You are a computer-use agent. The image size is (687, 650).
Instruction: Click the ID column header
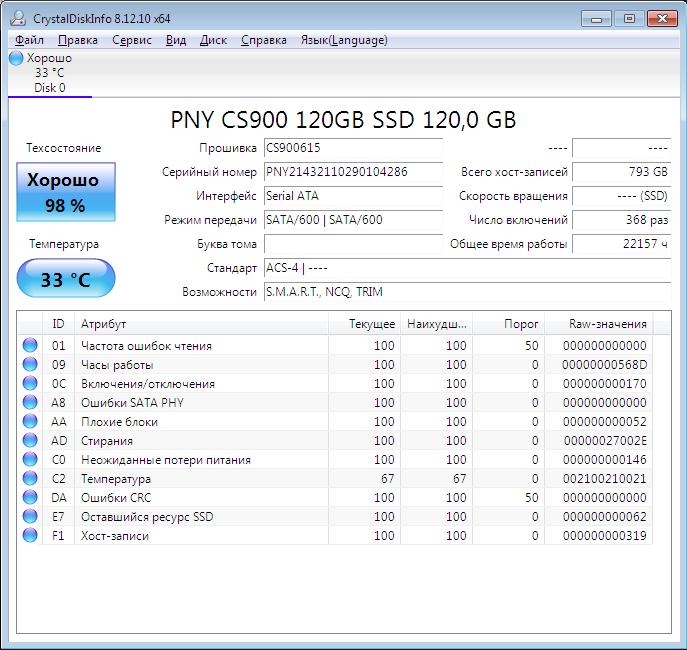tap(58, 324)
